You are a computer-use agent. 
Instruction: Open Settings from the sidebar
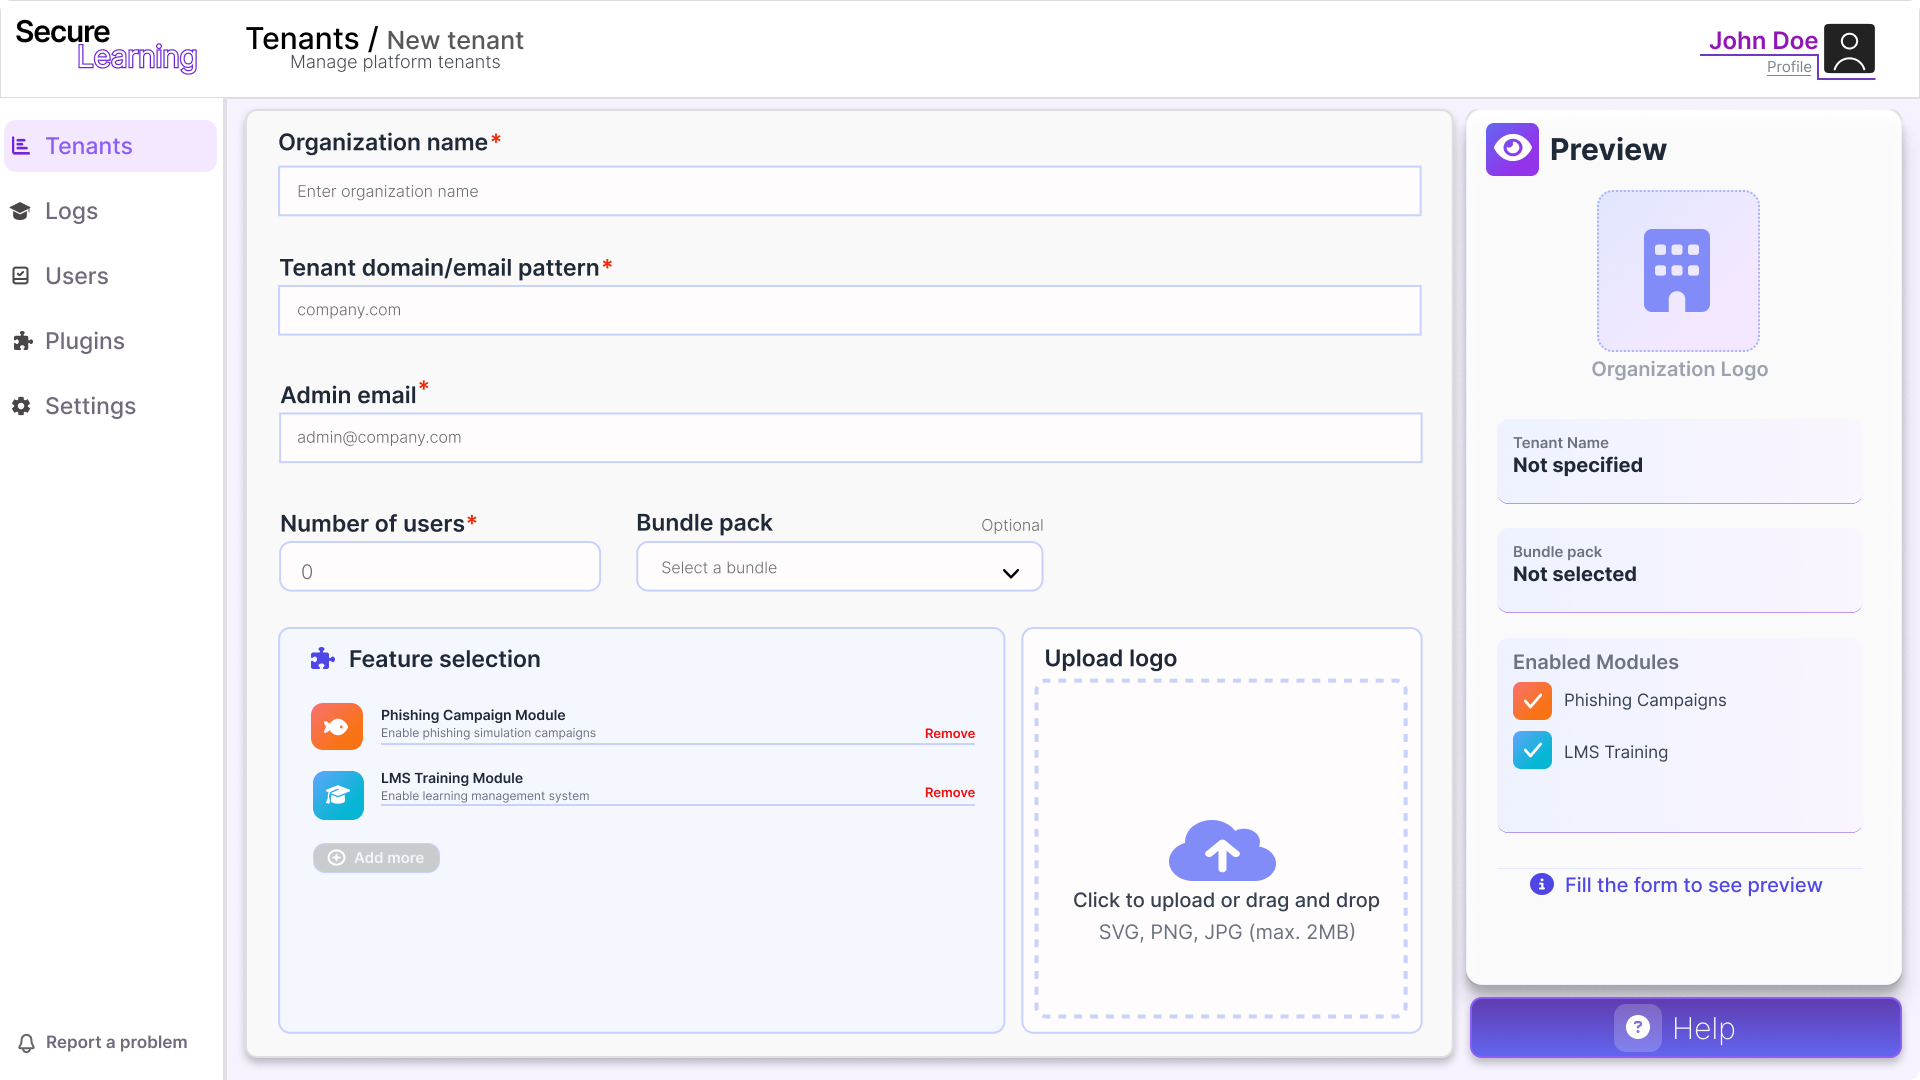point(90,406)
